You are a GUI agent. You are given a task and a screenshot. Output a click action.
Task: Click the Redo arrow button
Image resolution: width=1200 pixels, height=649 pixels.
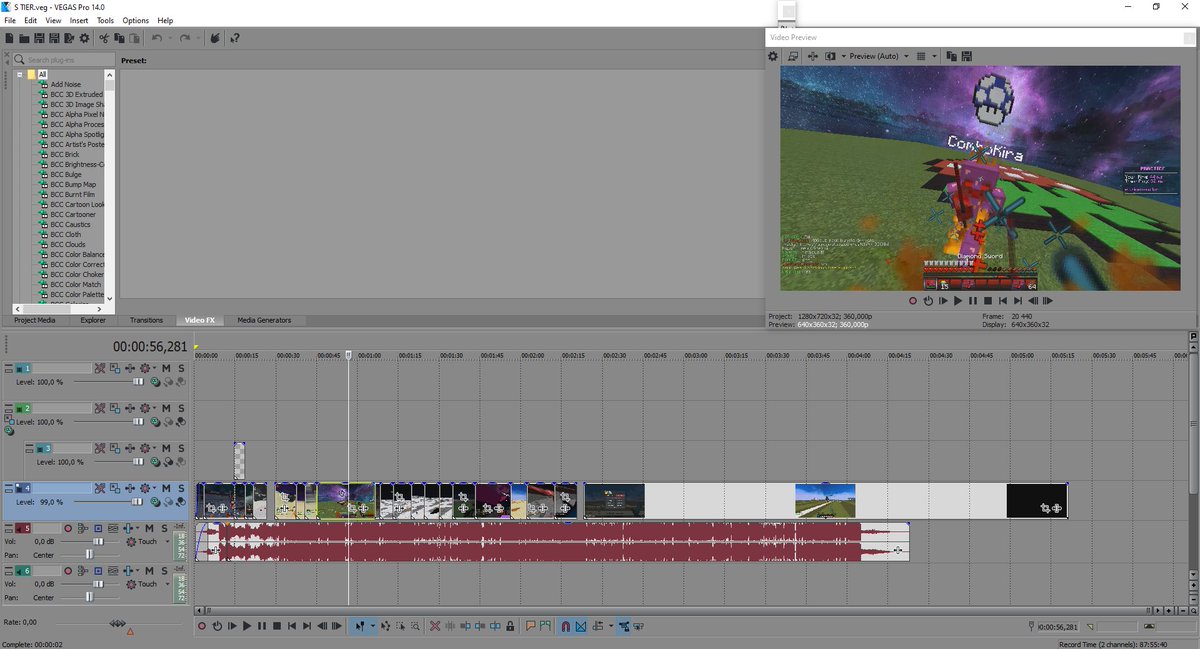(x=185, y=38)
